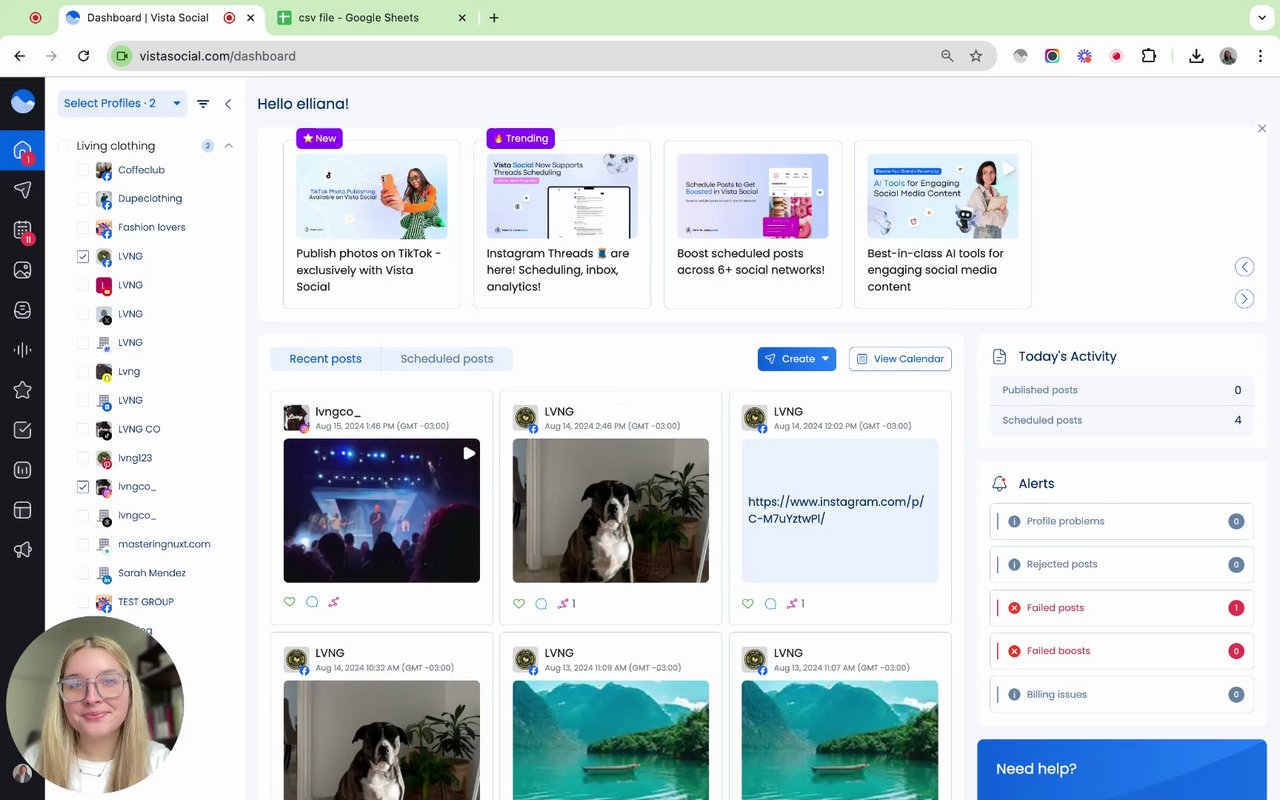This screenshot has height=800, width=1280.
Task: Open the Reports chart icon in sidebar
Action: coord(22,470)
